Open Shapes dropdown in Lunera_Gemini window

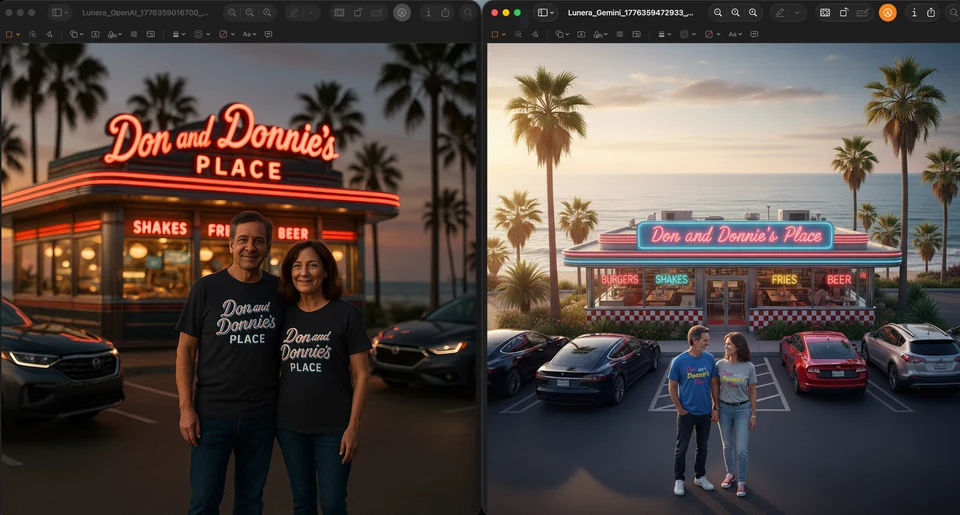click(562, 34)
